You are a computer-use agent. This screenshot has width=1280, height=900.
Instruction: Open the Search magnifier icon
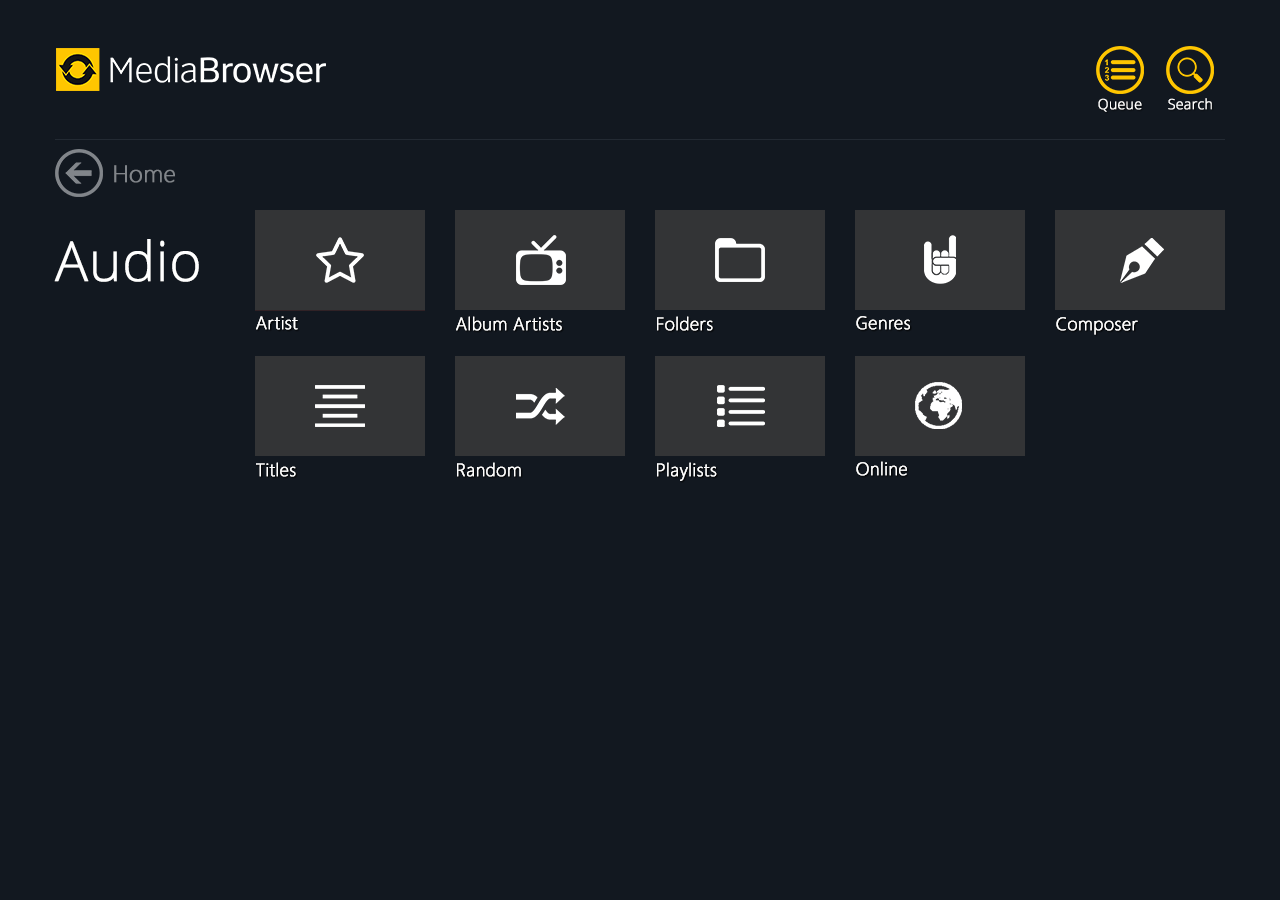pos(1190,70)
